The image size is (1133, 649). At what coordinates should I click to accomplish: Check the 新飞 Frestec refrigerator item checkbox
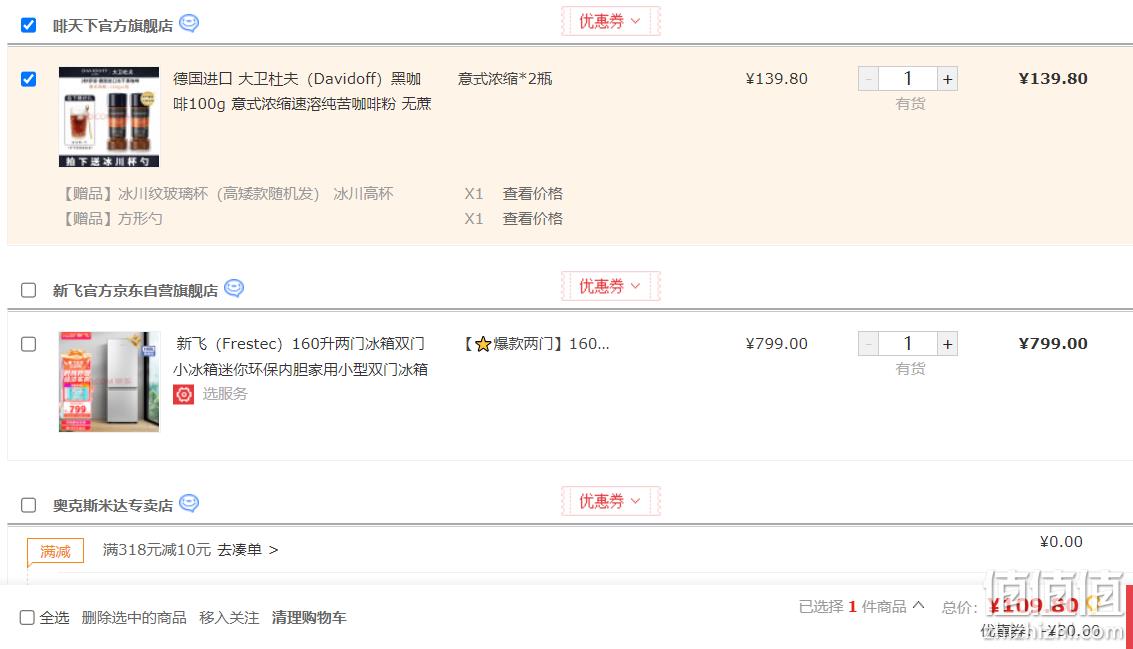(x=28, y=344)
